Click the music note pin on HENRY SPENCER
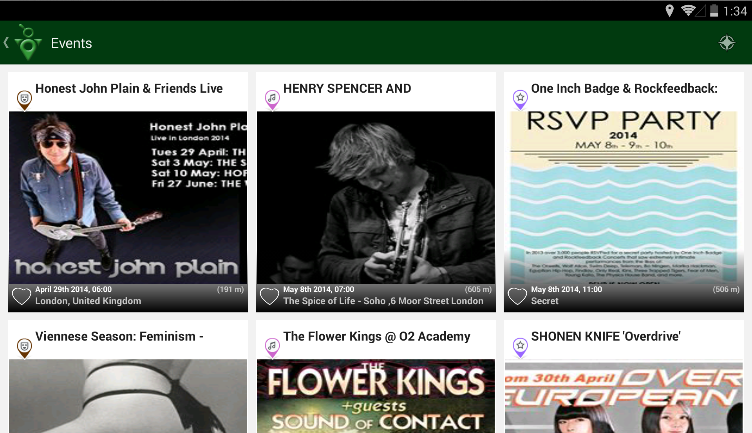 pos(272,100)
